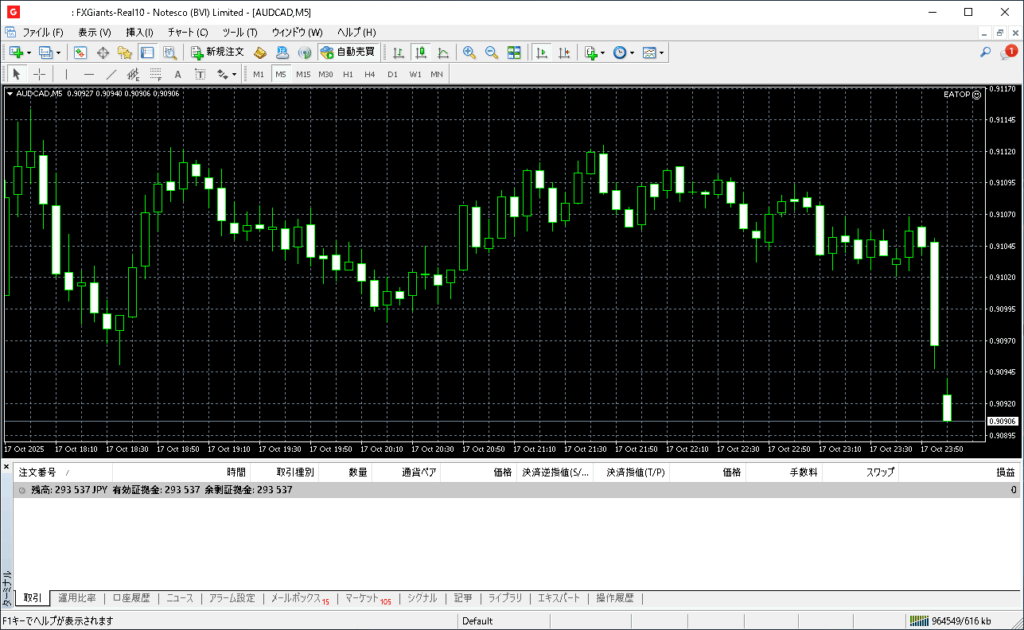Switch to the 口座履歴 tab

click(x=131, y=598)
